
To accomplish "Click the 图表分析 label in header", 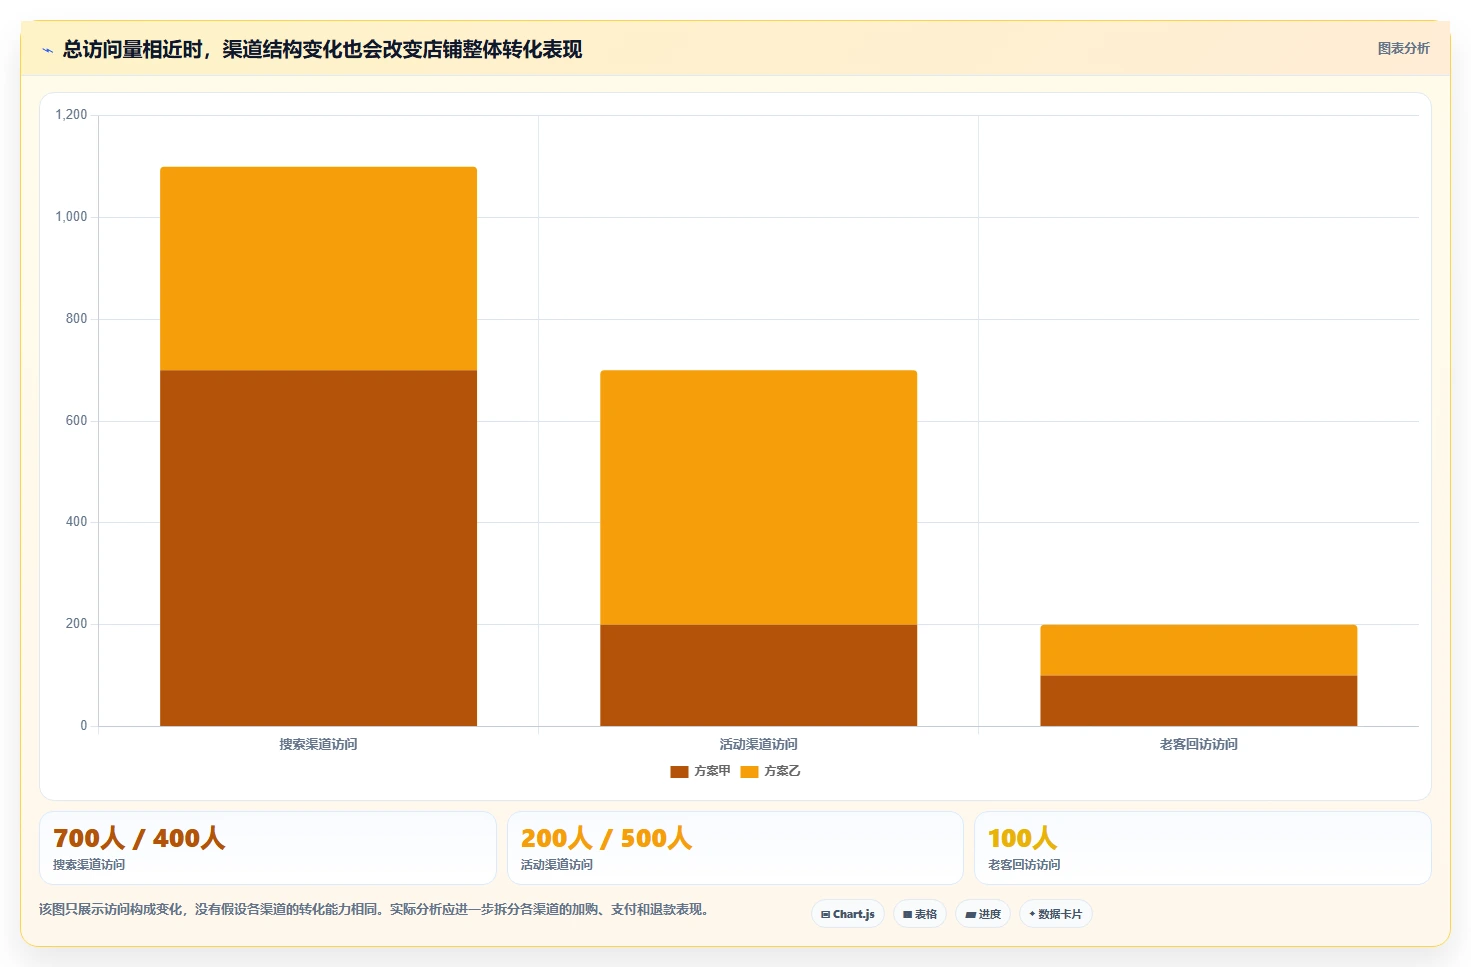I will pyautogui.click(x=1403, y=48).
